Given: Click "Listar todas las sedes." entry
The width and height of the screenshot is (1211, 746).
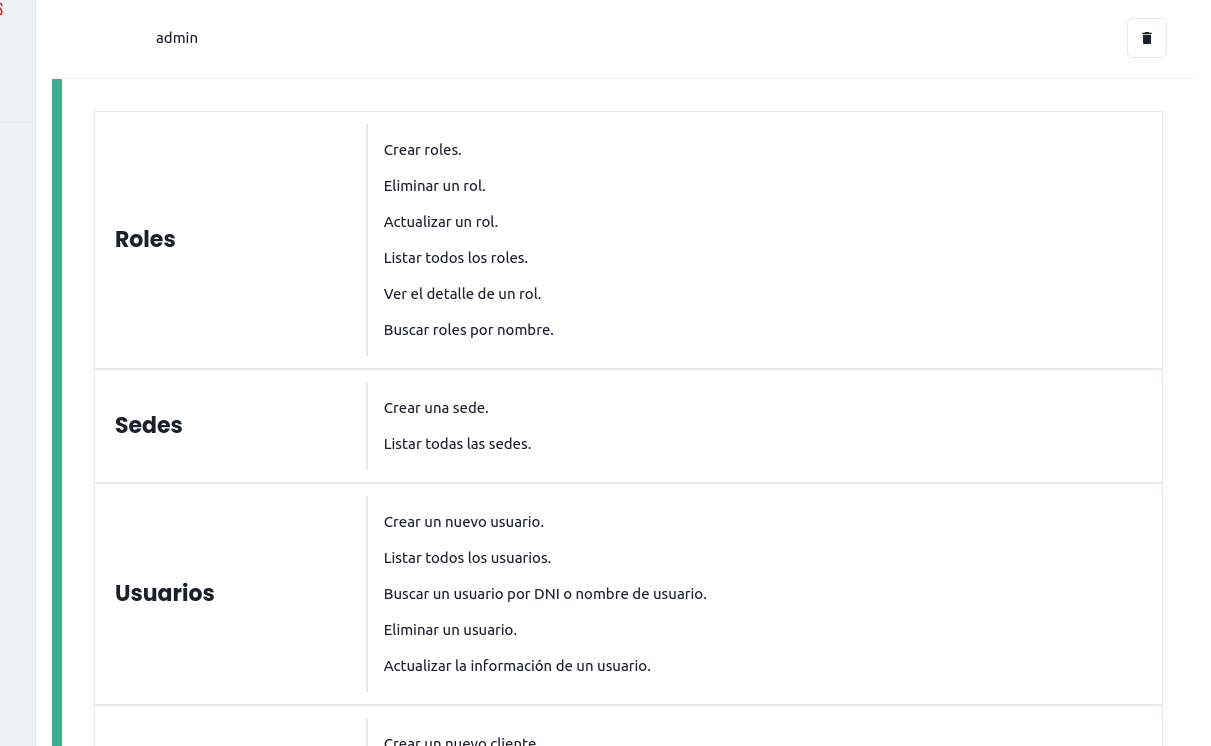Looking at the screenshot, I should [x=457, y=444].
